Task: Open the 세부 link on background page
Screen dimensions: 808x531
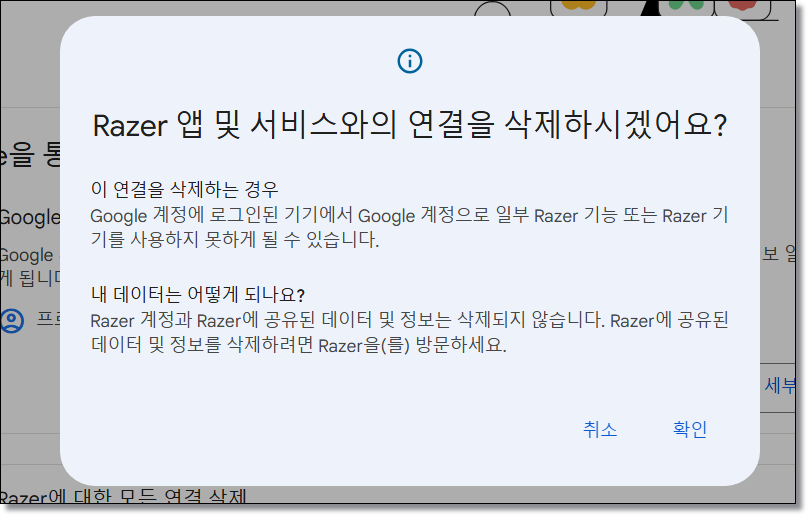Action: [780, 385]
